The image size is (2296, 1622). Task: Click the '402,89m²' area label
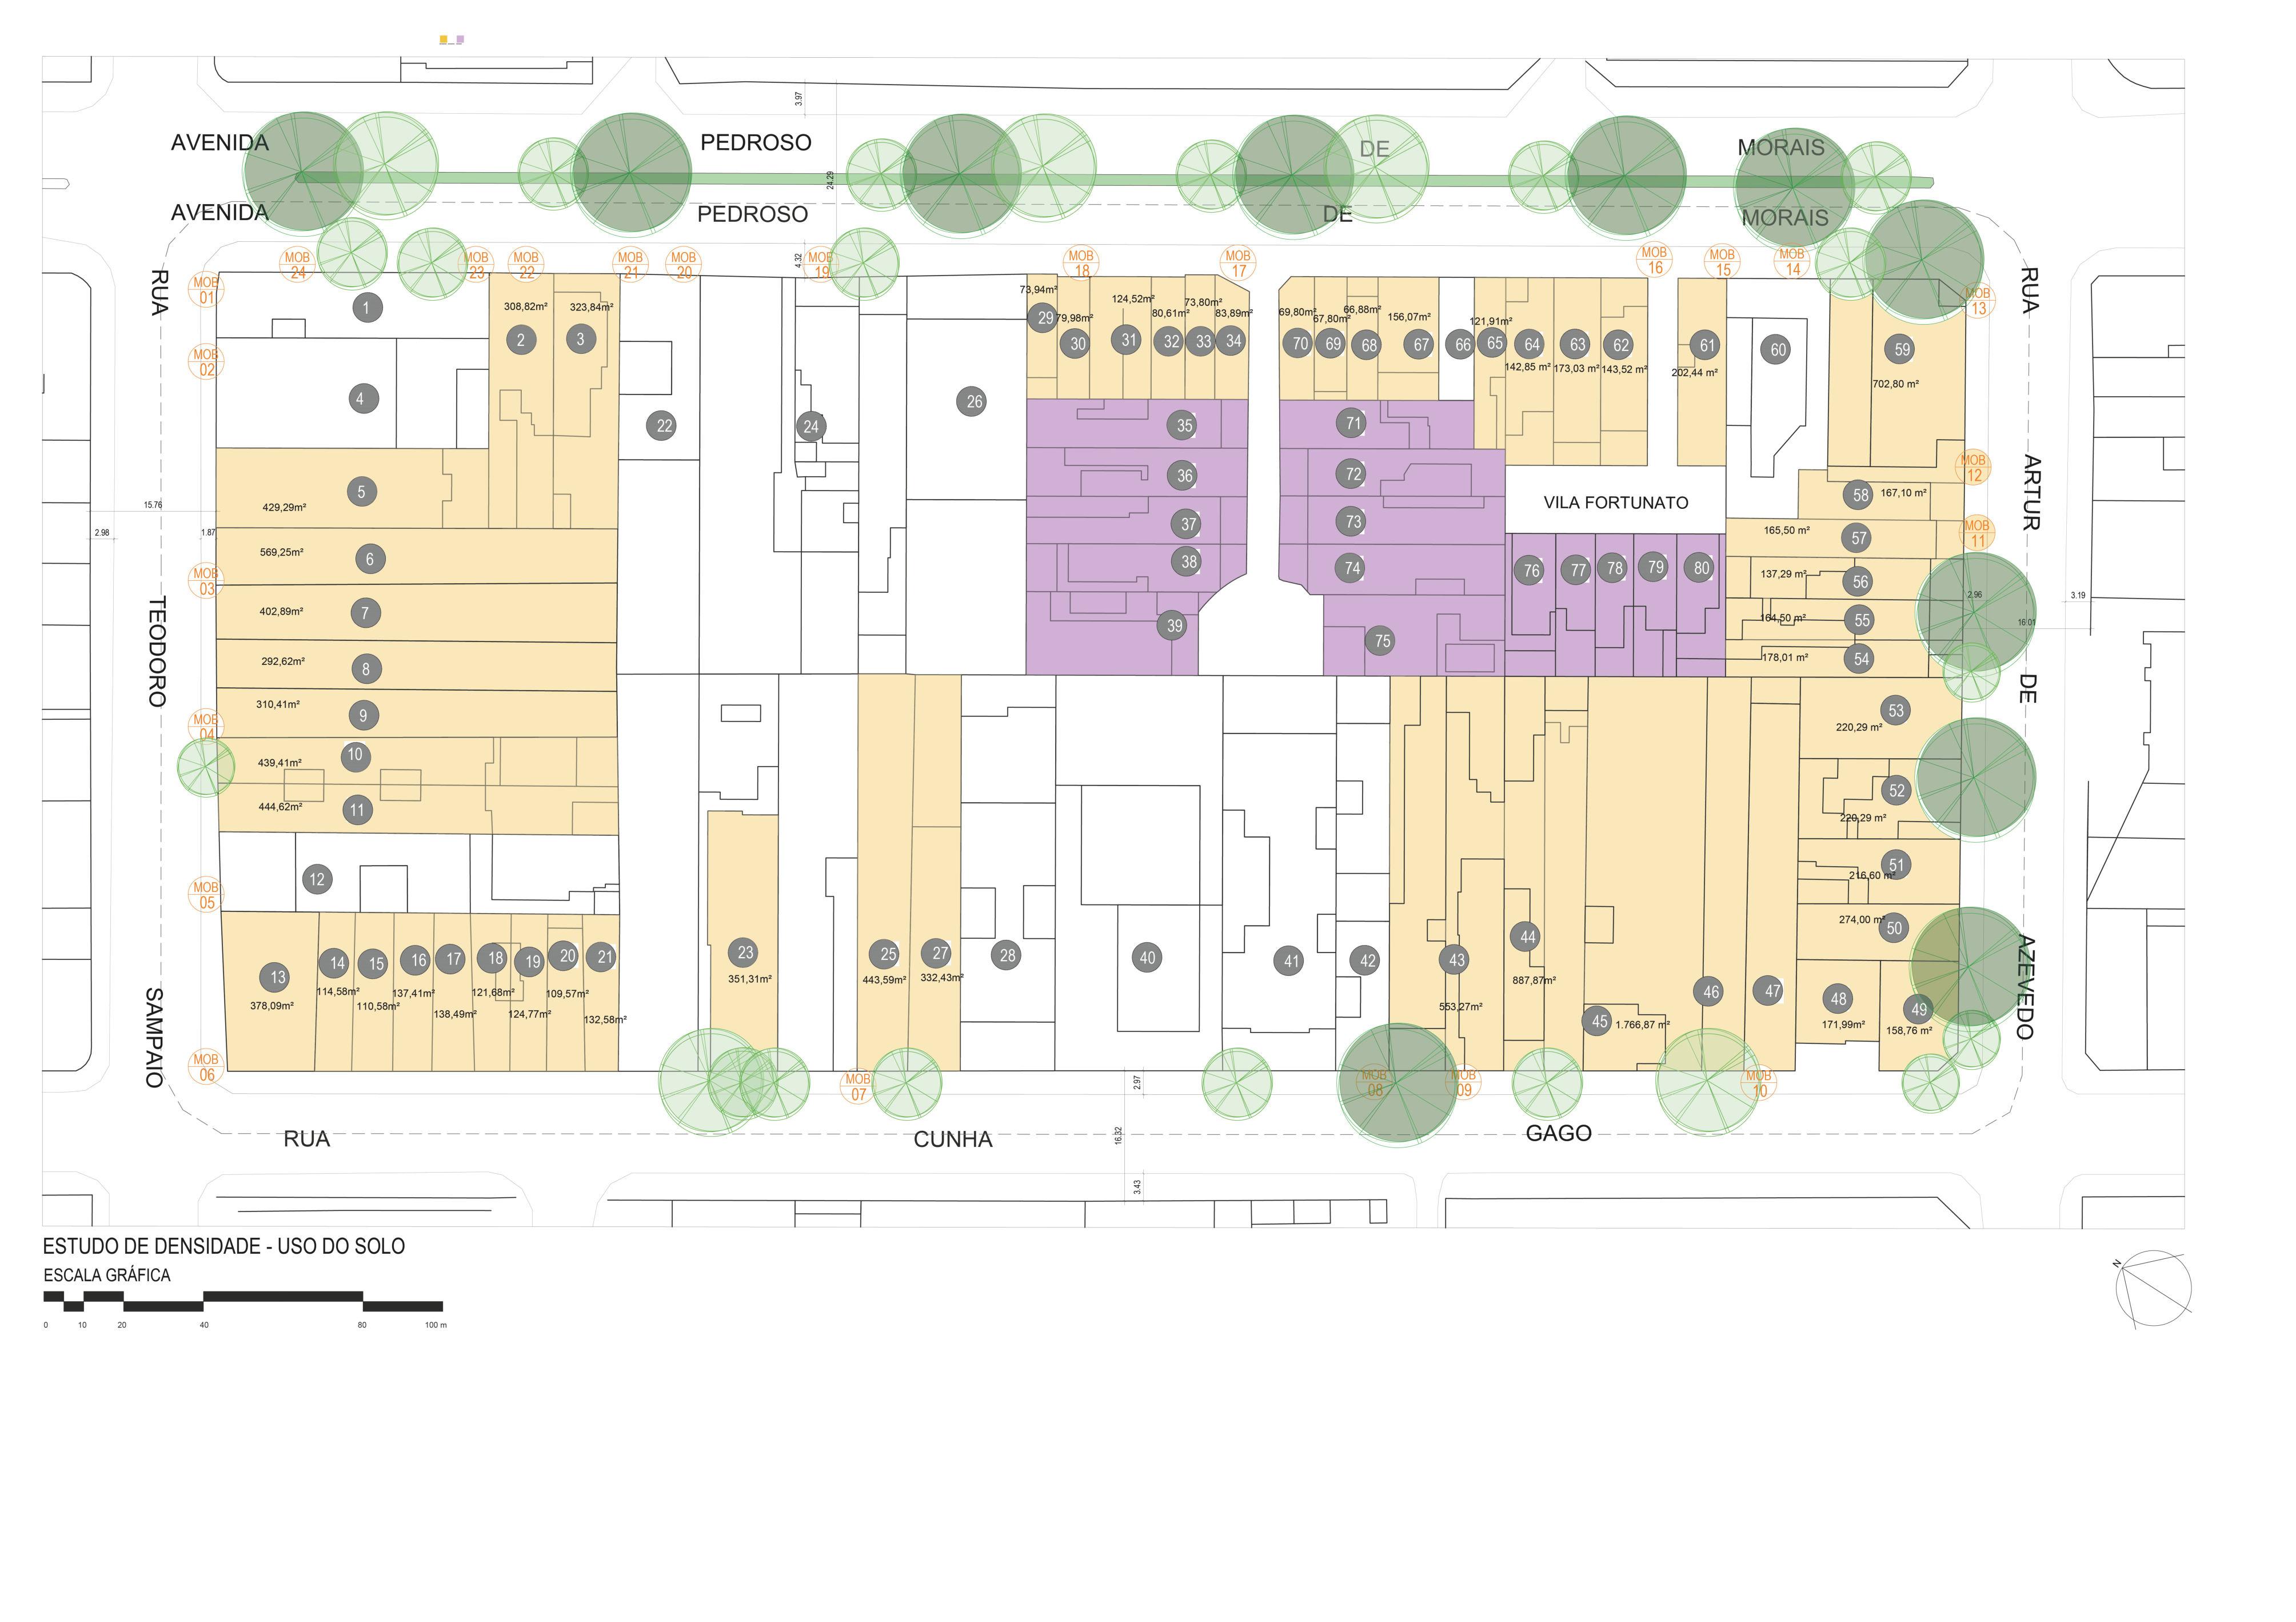coord(281,611)
